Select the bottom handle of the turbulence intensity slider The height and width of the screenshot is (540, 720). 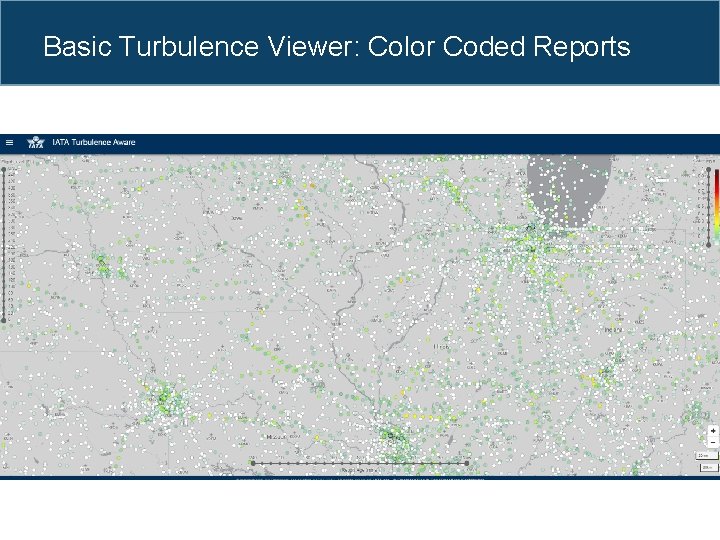(709, 245)
